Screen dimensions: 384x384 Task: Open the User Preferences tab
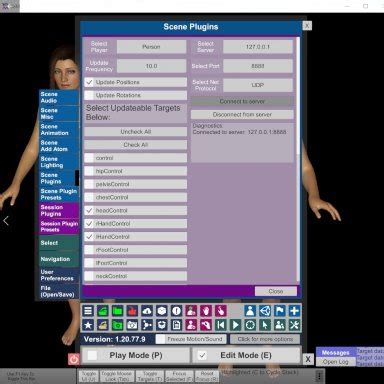tap(59, 275)
